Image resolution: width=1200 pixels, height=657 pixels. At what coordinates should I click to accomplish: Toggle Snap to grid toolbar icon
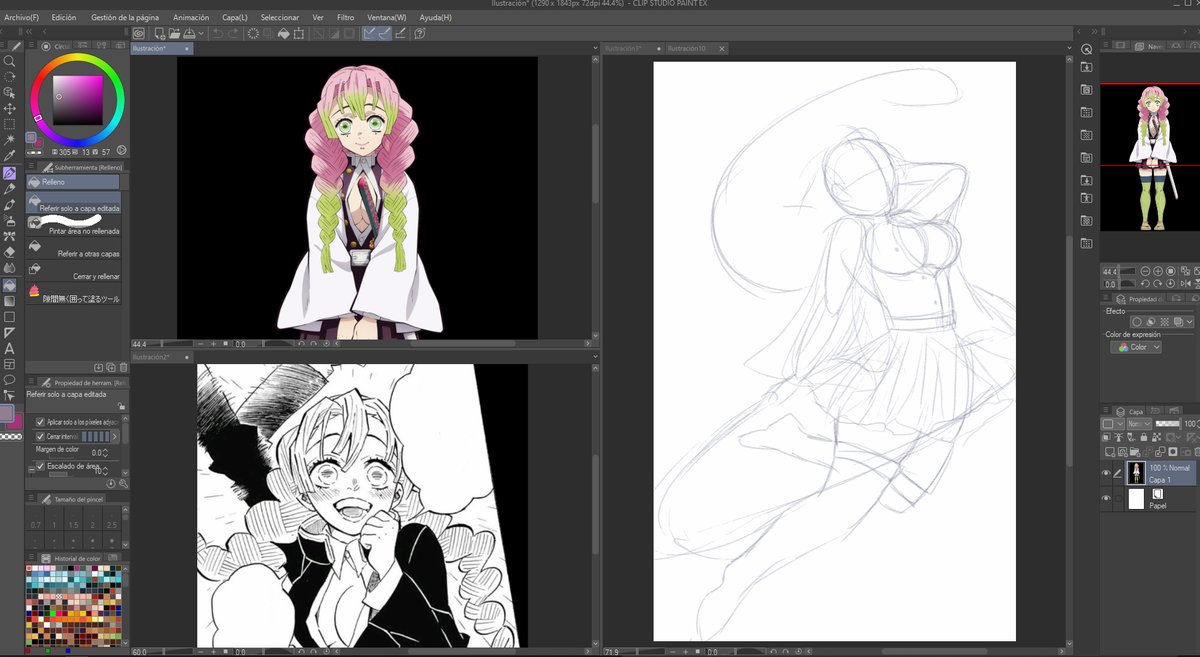[401, 33]
